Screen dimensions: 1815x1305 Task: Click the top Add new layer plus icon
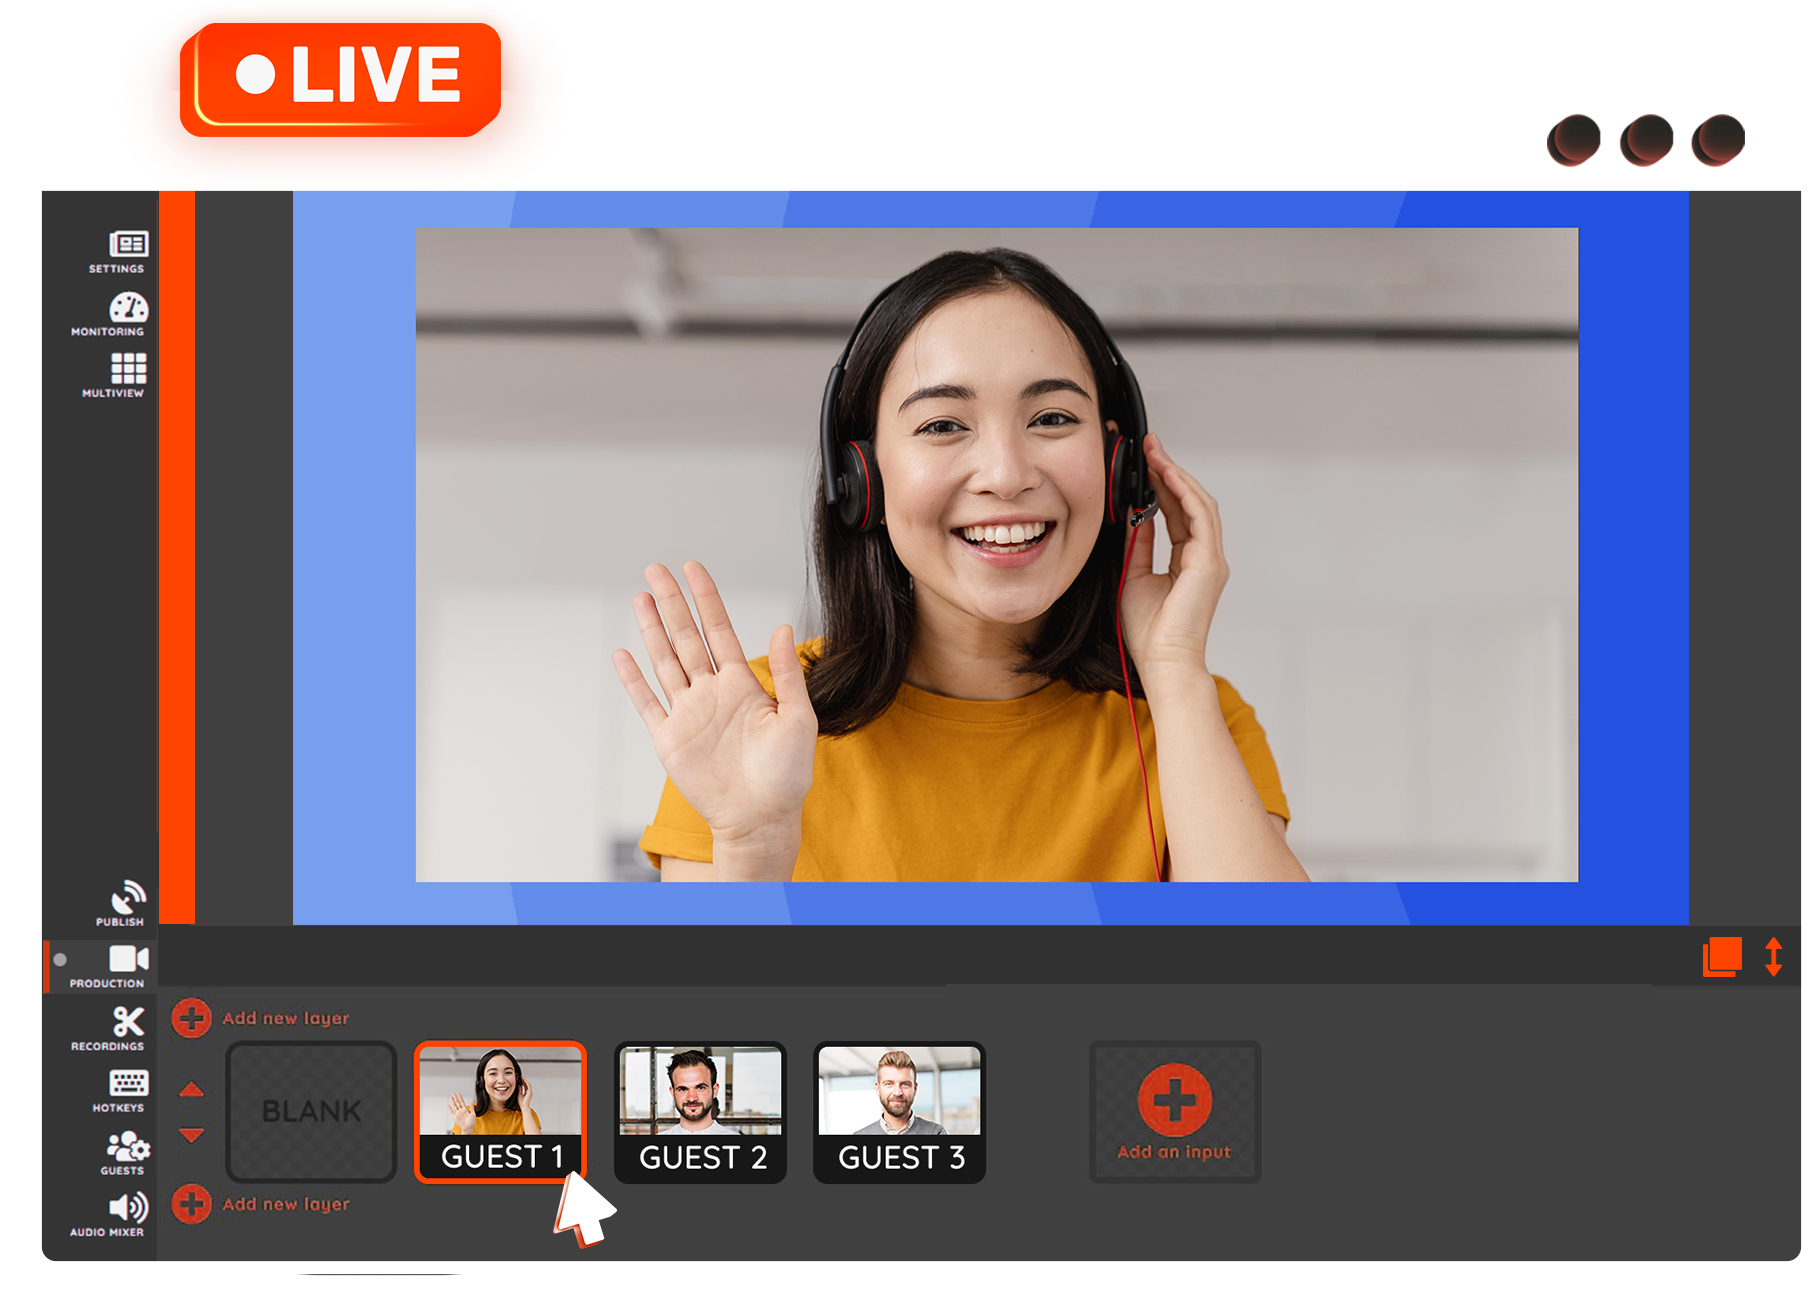coord(191,1018)
